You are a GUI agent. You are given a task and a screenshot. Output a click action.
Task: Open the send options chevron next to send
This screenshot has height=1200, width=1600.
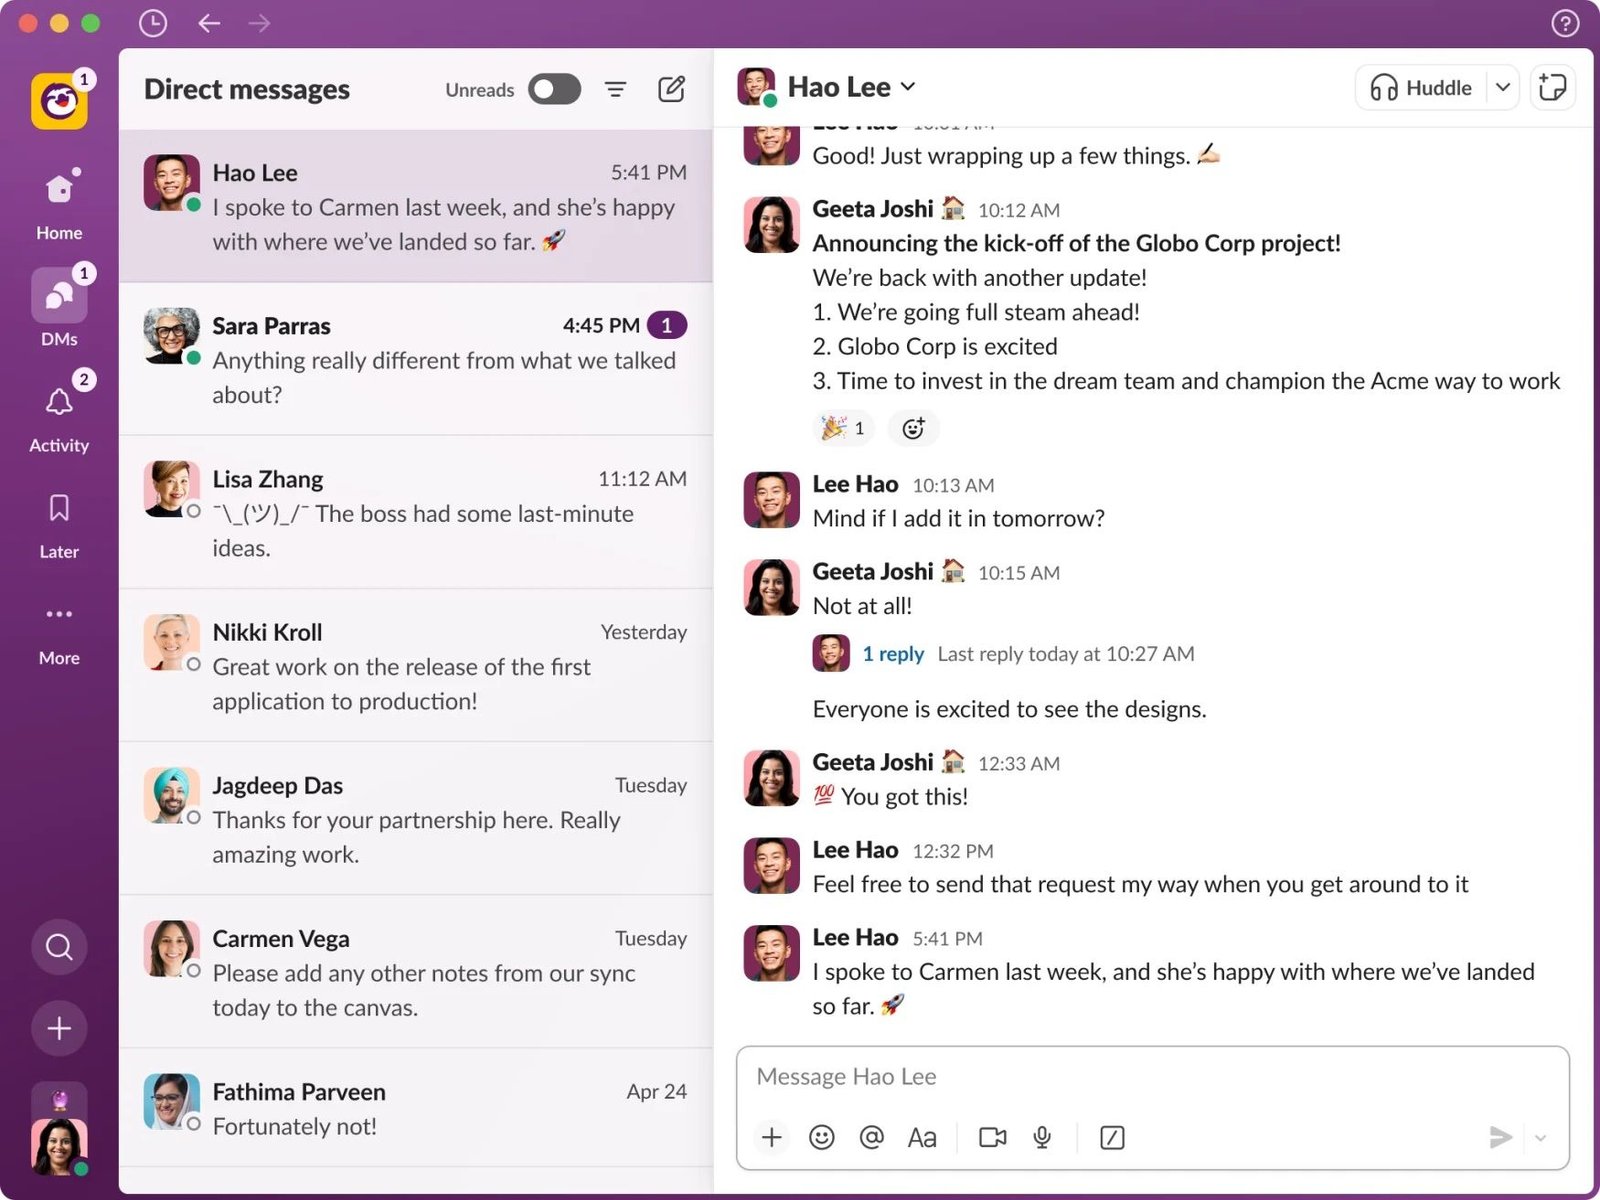click(x=1539, y=1137)
